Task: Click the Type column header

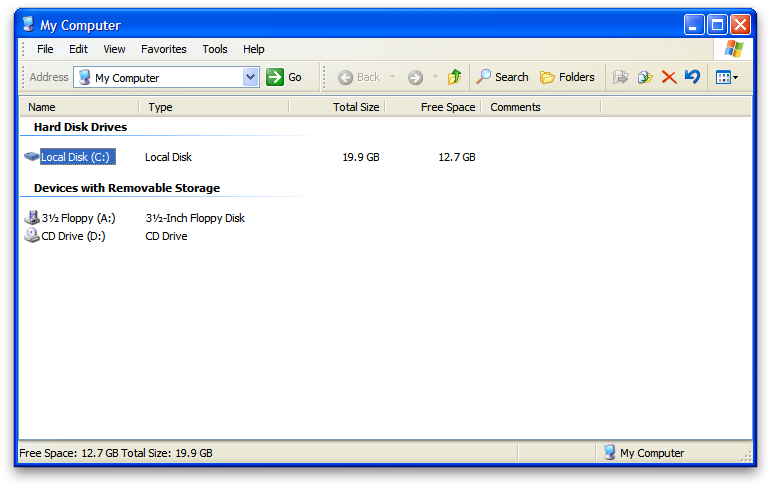Action: (x=213, y=107)
